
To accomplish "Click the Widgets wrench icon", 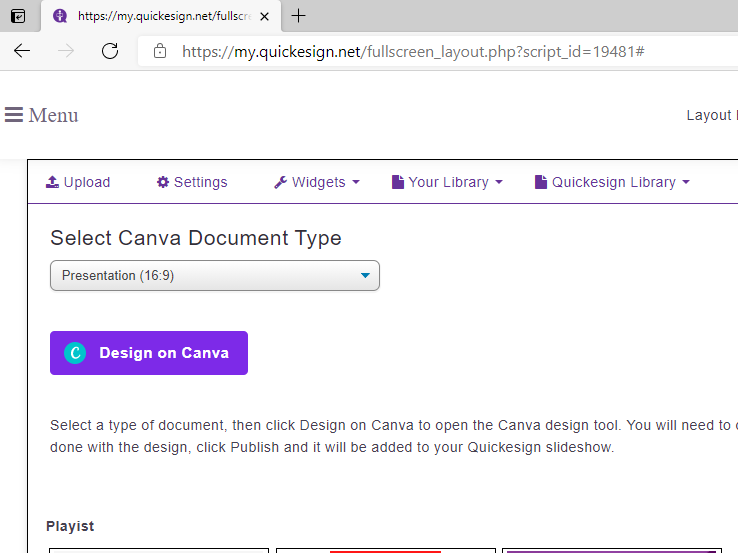I will tap(281, 182).
